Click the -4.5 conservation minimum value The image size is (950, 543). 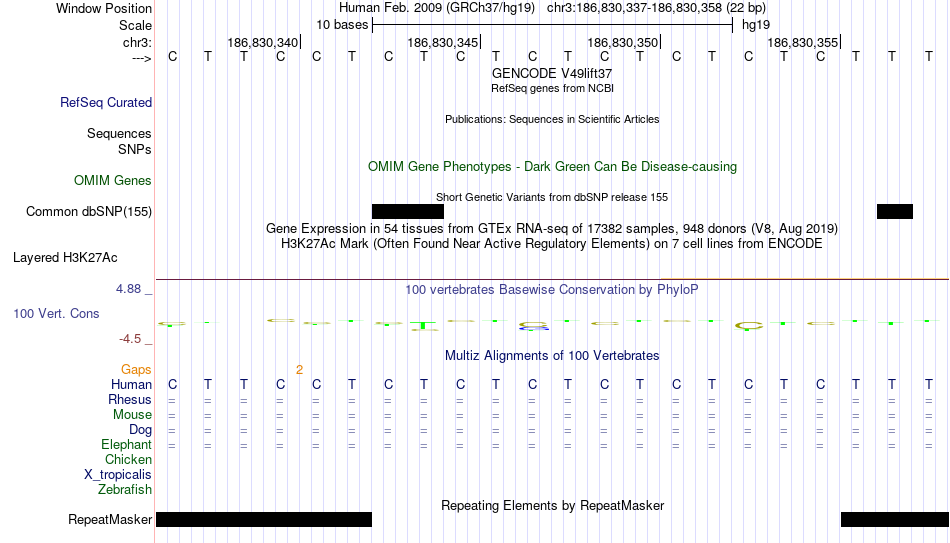(130, 339)
